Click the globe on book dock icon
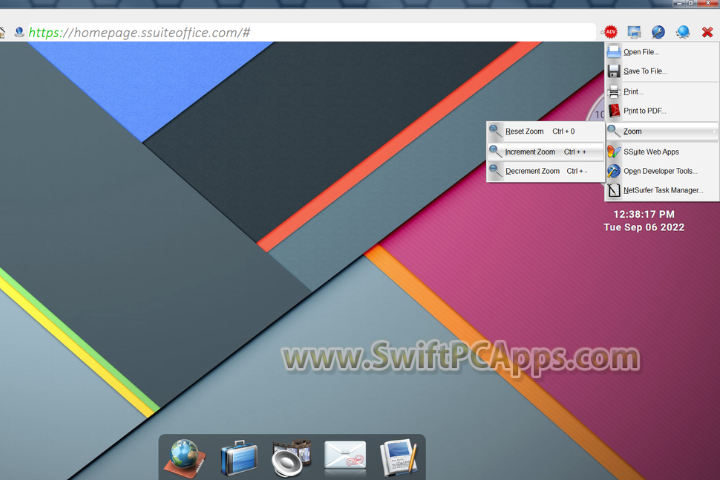Viewport: 720px width, 480px height. pyautogui.click(x=185, y=458)
